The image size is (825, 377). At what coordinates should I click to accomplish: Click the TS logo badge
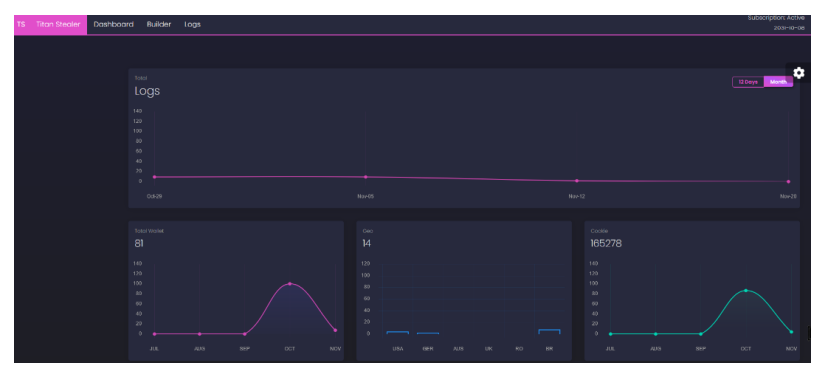click(21, 24)
